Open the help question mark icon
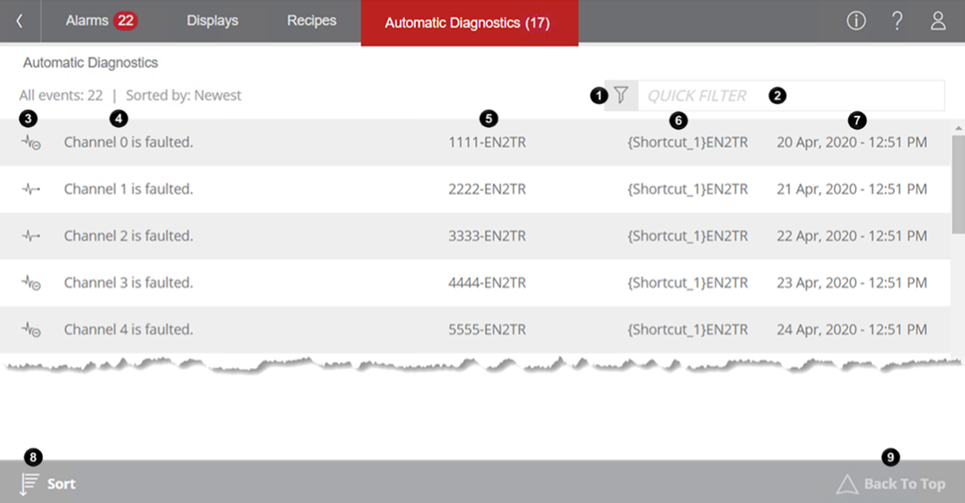The image size is (965, 503). 897,21
